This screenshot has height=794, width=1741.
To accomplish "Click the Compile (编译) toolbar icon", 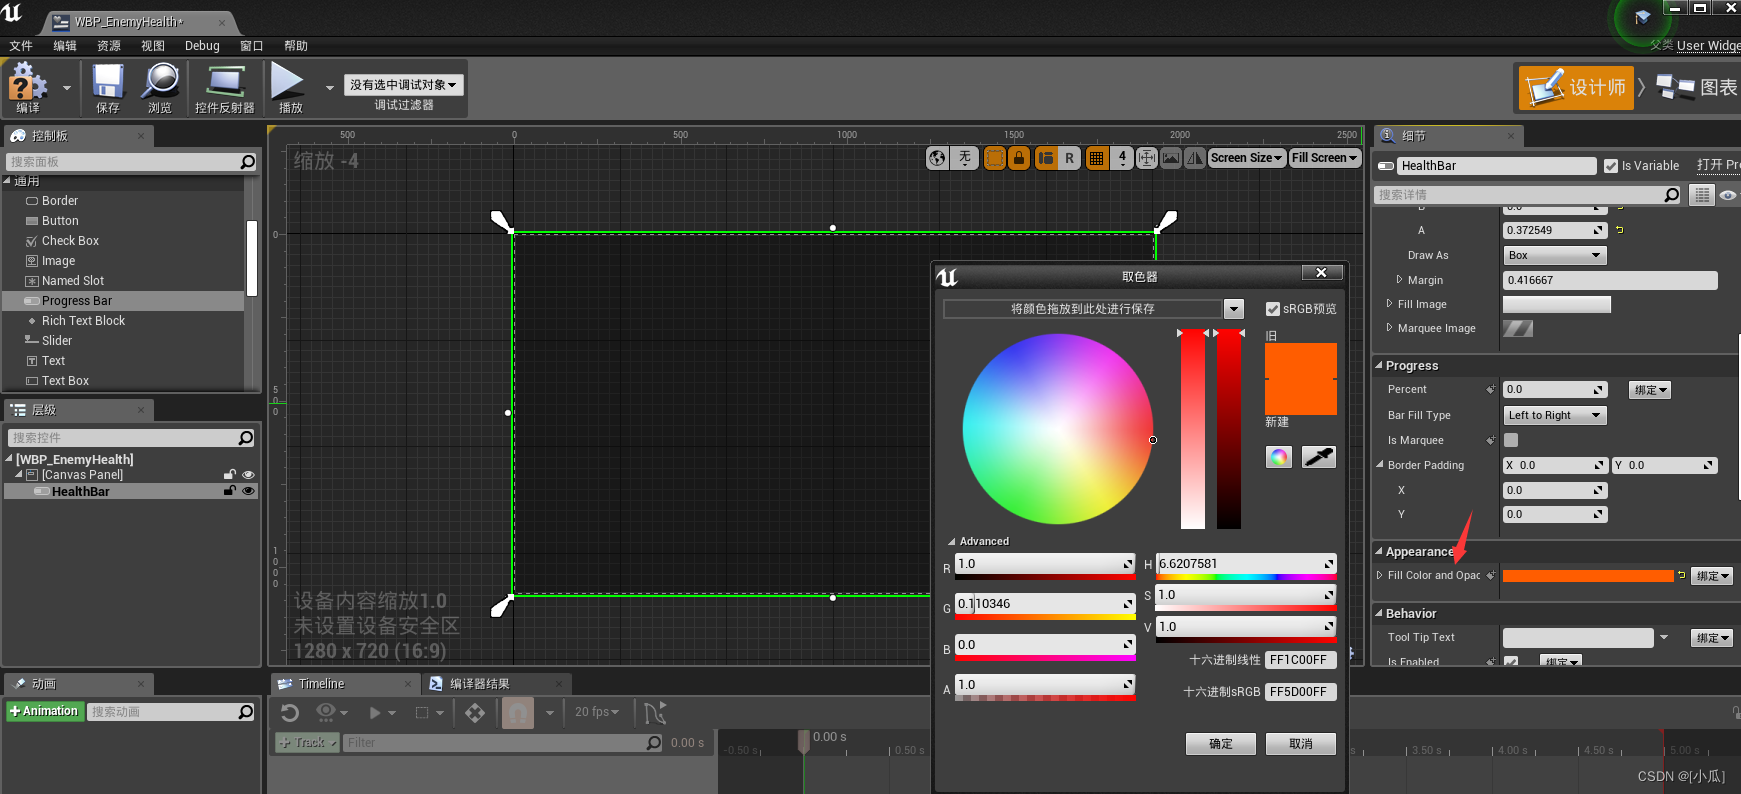I will click(x=28, y=82).
